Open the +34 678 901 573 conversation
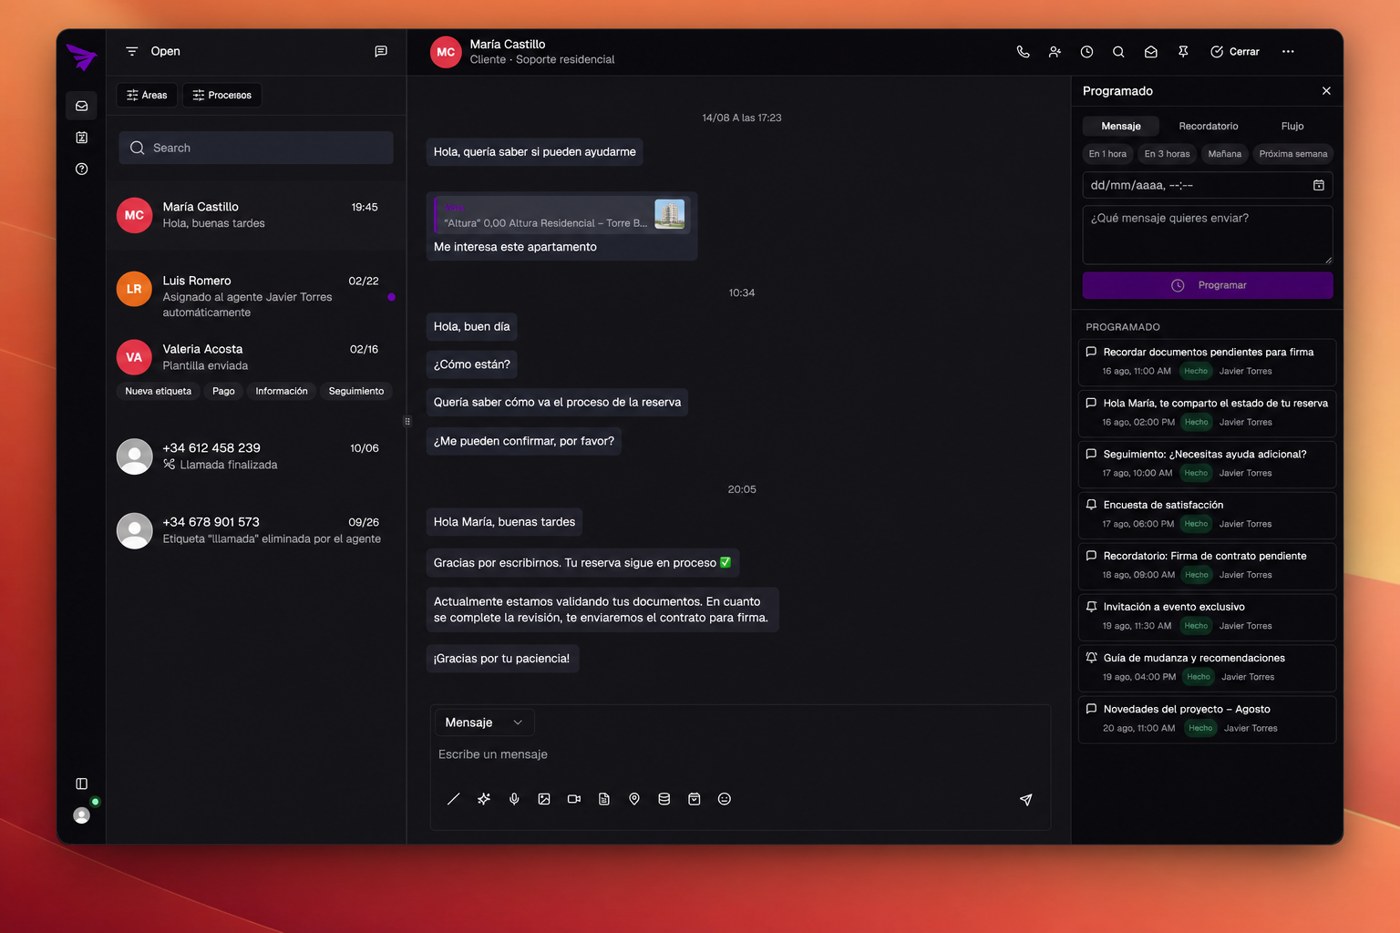This screenshot has width=1400, height=933. point(256,530)
